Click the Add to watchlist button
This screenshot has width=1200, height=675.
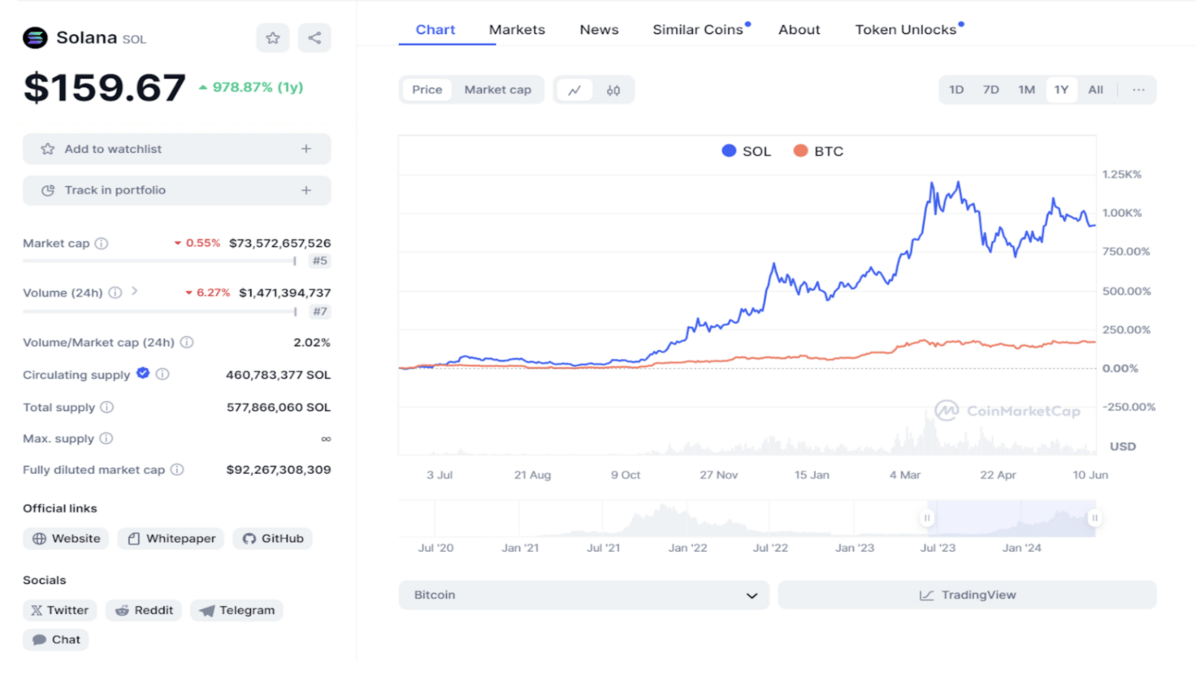click(177, 149)
